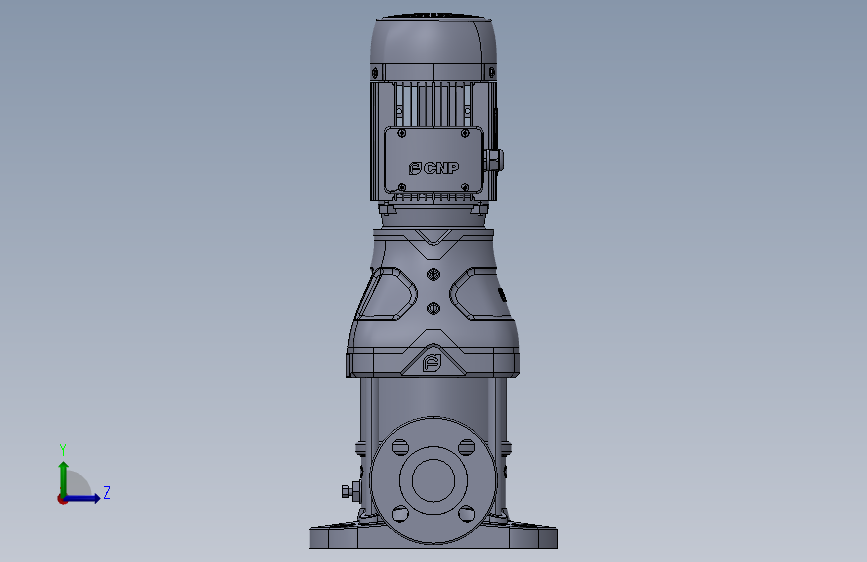Select the upper-left bolt hole on the flange
The image size is (867, 562).
click(400, 447)
